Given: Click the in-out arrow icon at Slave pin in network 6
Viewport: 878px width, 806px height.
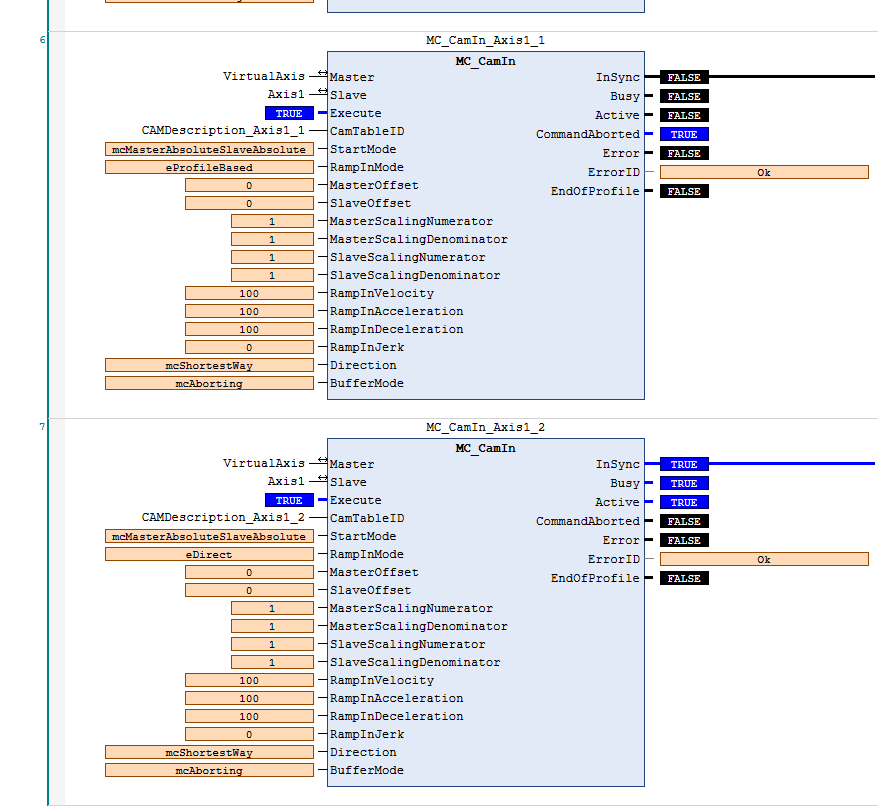Looking at the screenshot, I should 321,91.
